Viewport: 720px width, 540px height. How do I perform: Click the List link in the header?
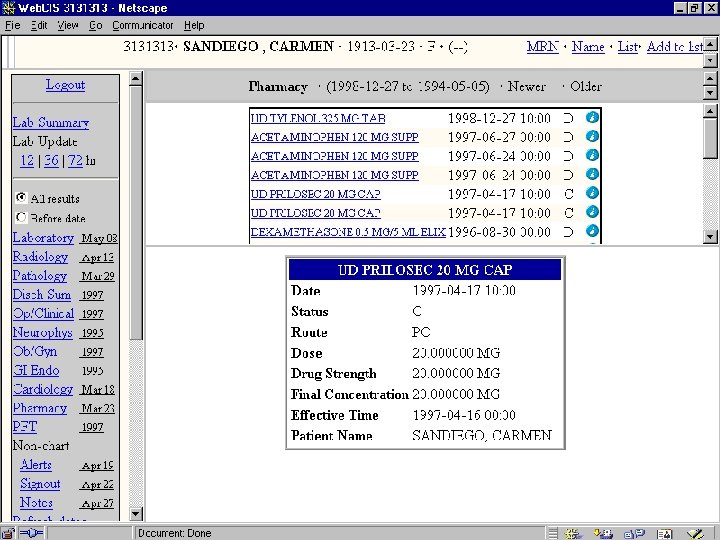[x=627, y=46]
